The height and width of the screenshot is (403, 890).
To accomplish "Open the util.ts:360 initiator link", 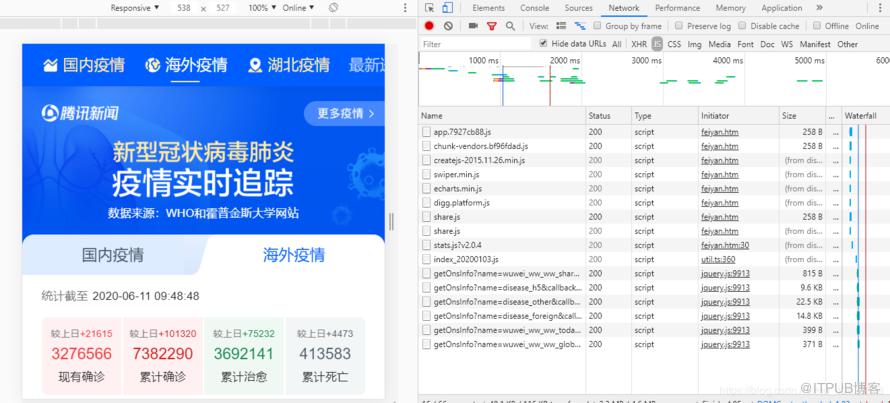I will (x=718, y=259).
